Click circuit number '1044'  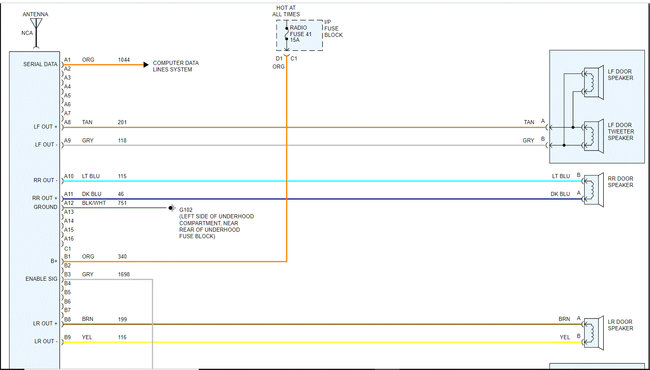click(x=124, y=60)
